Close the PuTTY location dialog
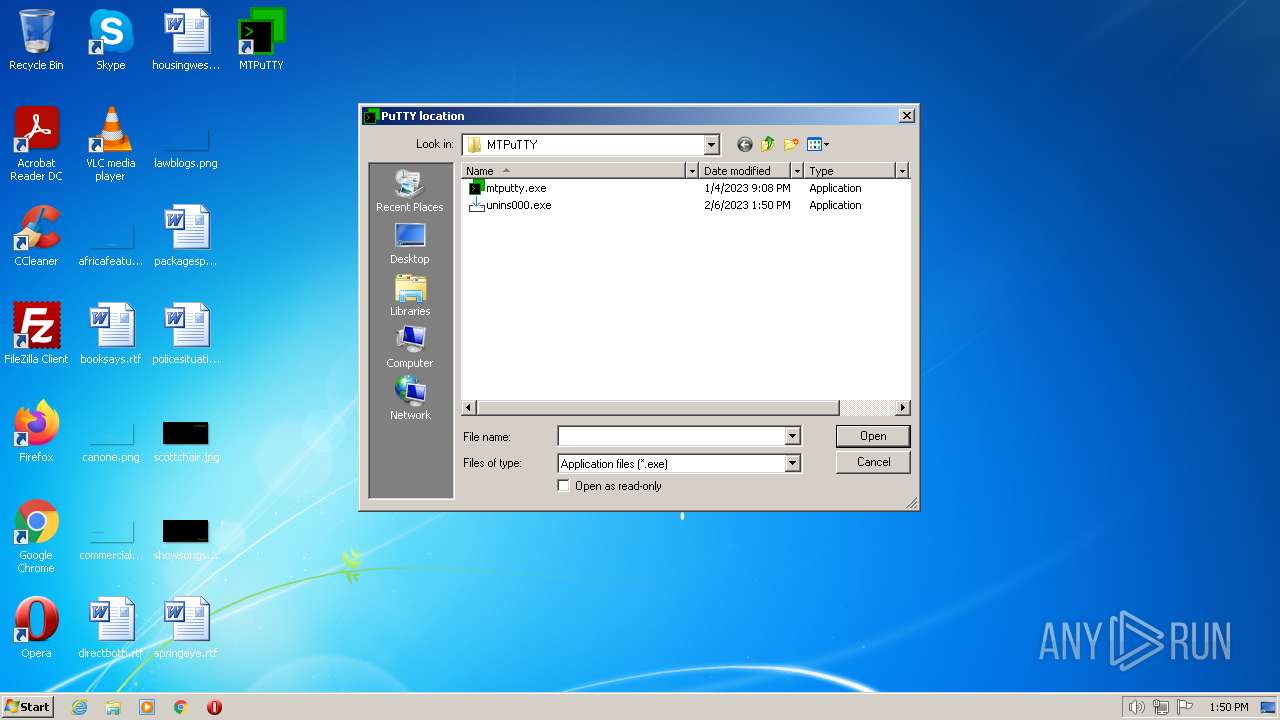The image size is (1280, 720). 907,116
